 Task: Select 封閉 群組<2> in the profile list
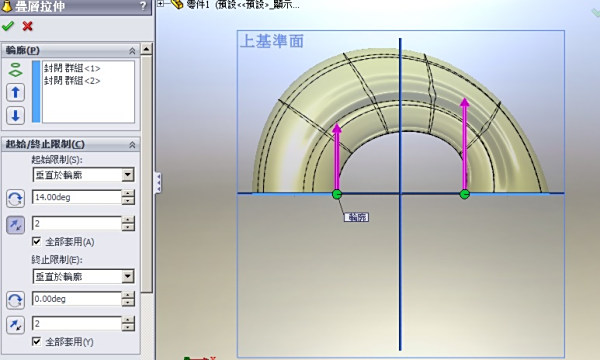[x=72, y=81]
